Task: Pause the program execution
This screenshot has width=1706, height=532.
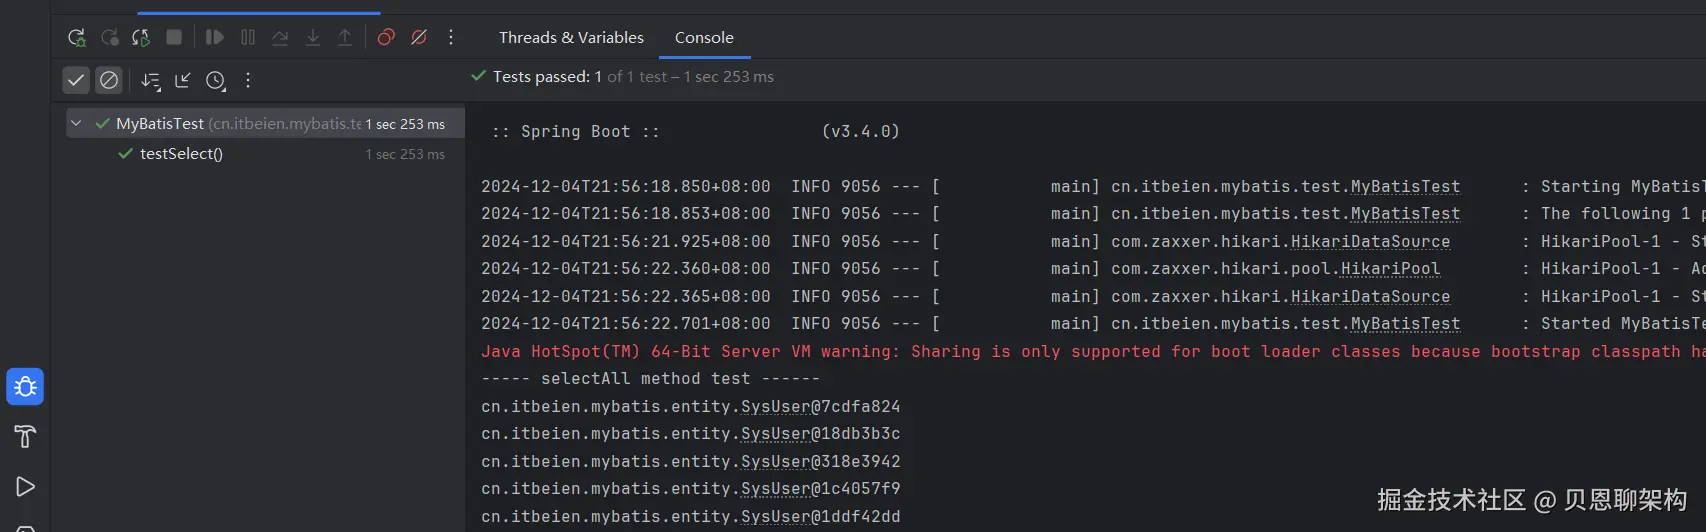Action: click(248, 37)
